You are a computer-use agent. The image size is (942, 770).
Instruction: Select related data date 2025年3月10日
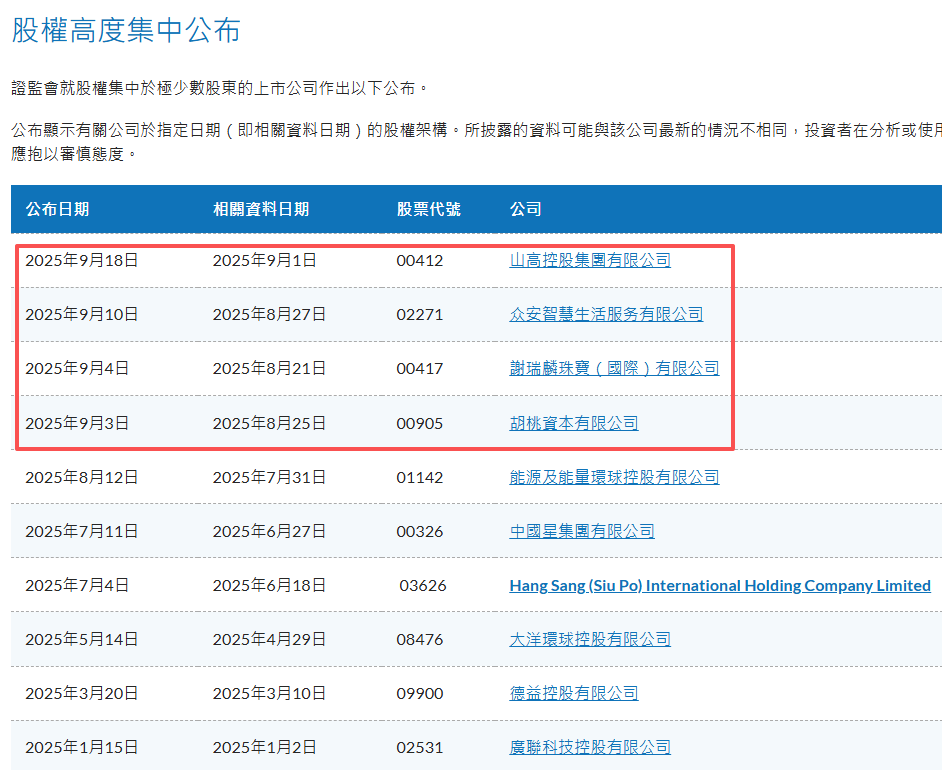pos(269,694)
